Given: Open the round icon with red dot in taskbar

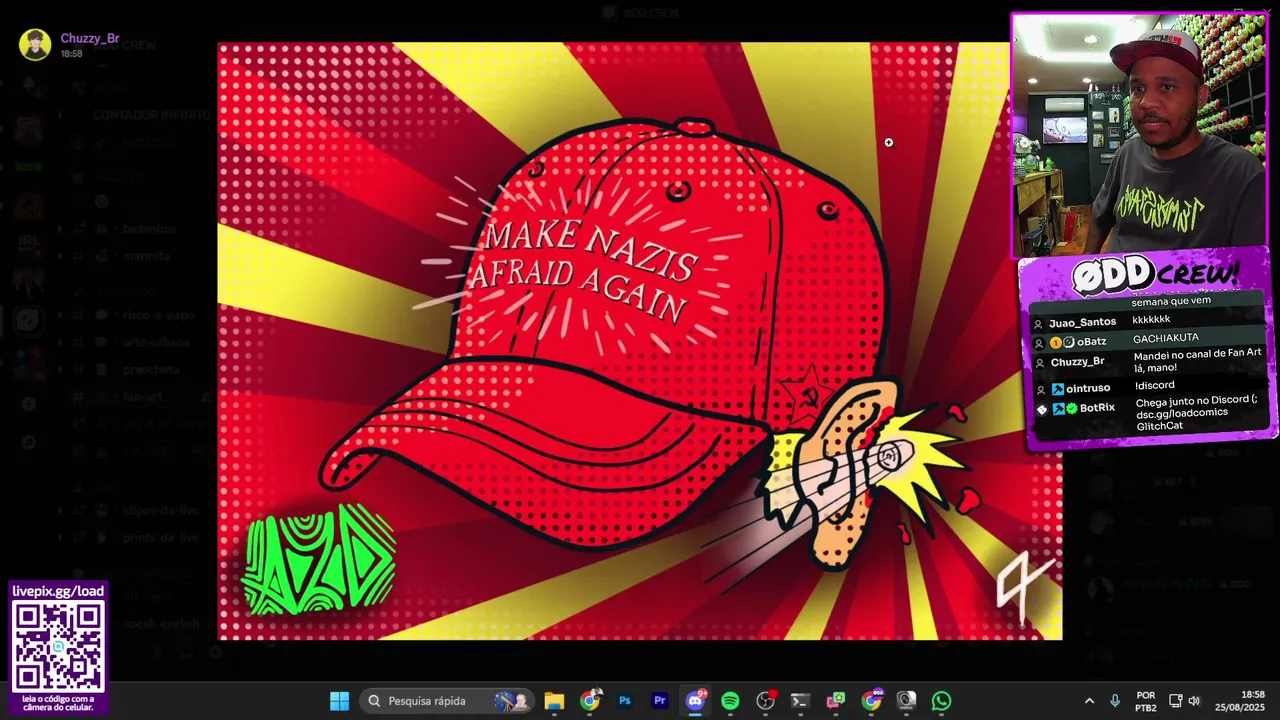Looking at the screenshot, I should (766, 701).
